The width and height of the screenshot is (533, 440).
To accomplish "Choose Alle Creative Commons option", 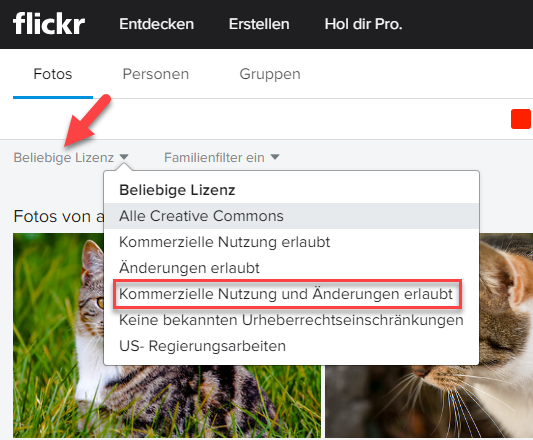I will (x=291, y=216).
